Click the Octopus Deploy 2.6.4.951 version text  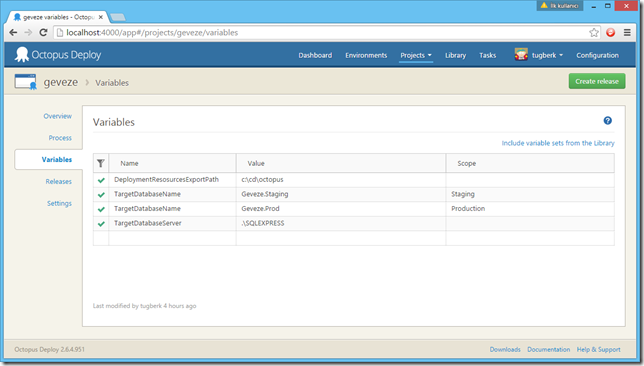(49, 350)
